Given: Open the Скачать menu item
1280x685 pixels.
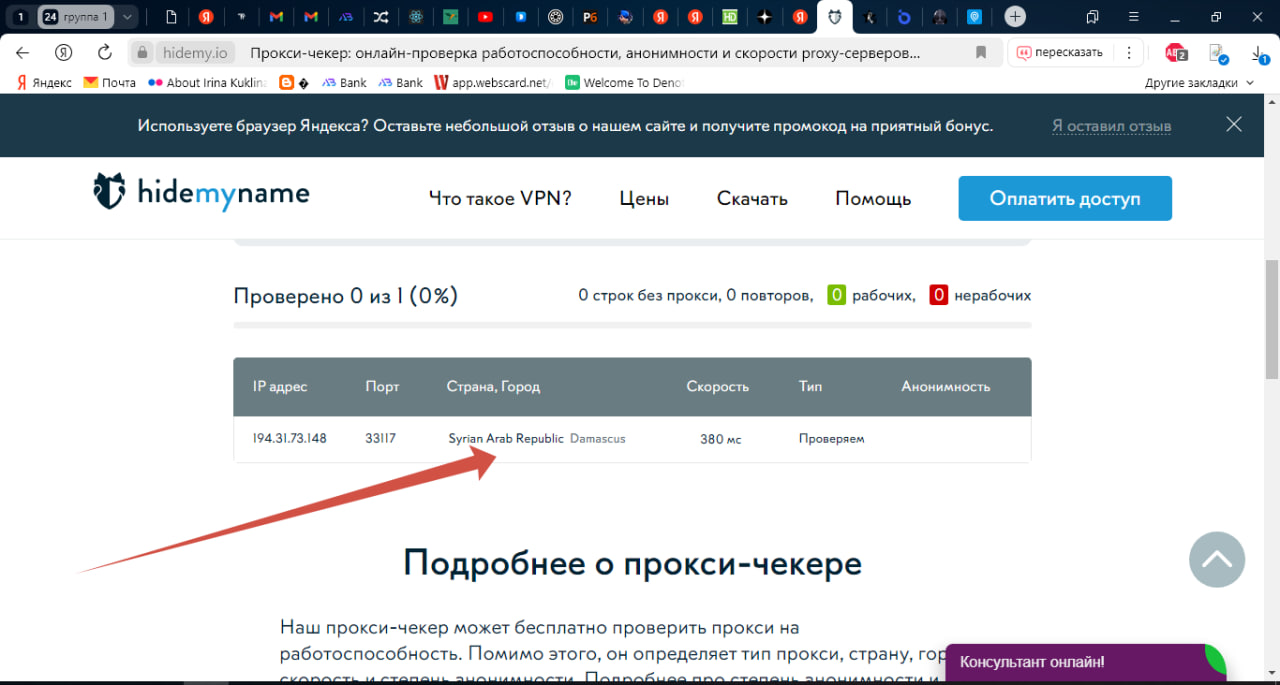Looking at the screenshot, I should [x=752, y=198].
